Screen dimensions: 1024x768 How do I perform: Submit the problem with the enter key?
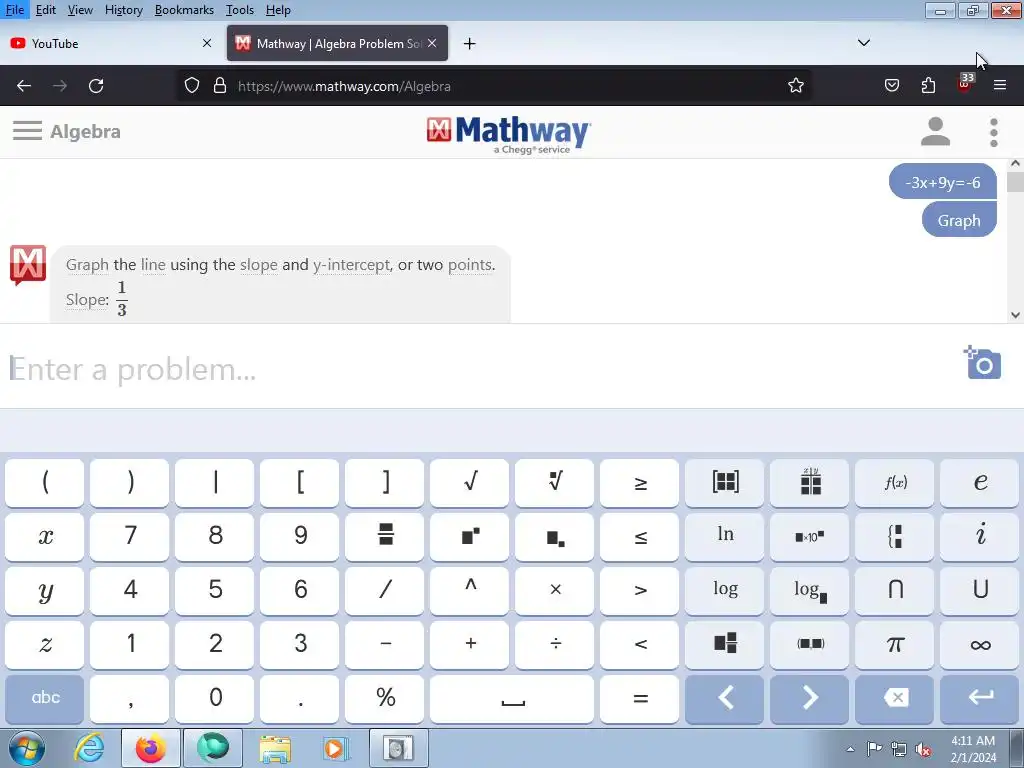pyautogui.click(x=979, y=699)
